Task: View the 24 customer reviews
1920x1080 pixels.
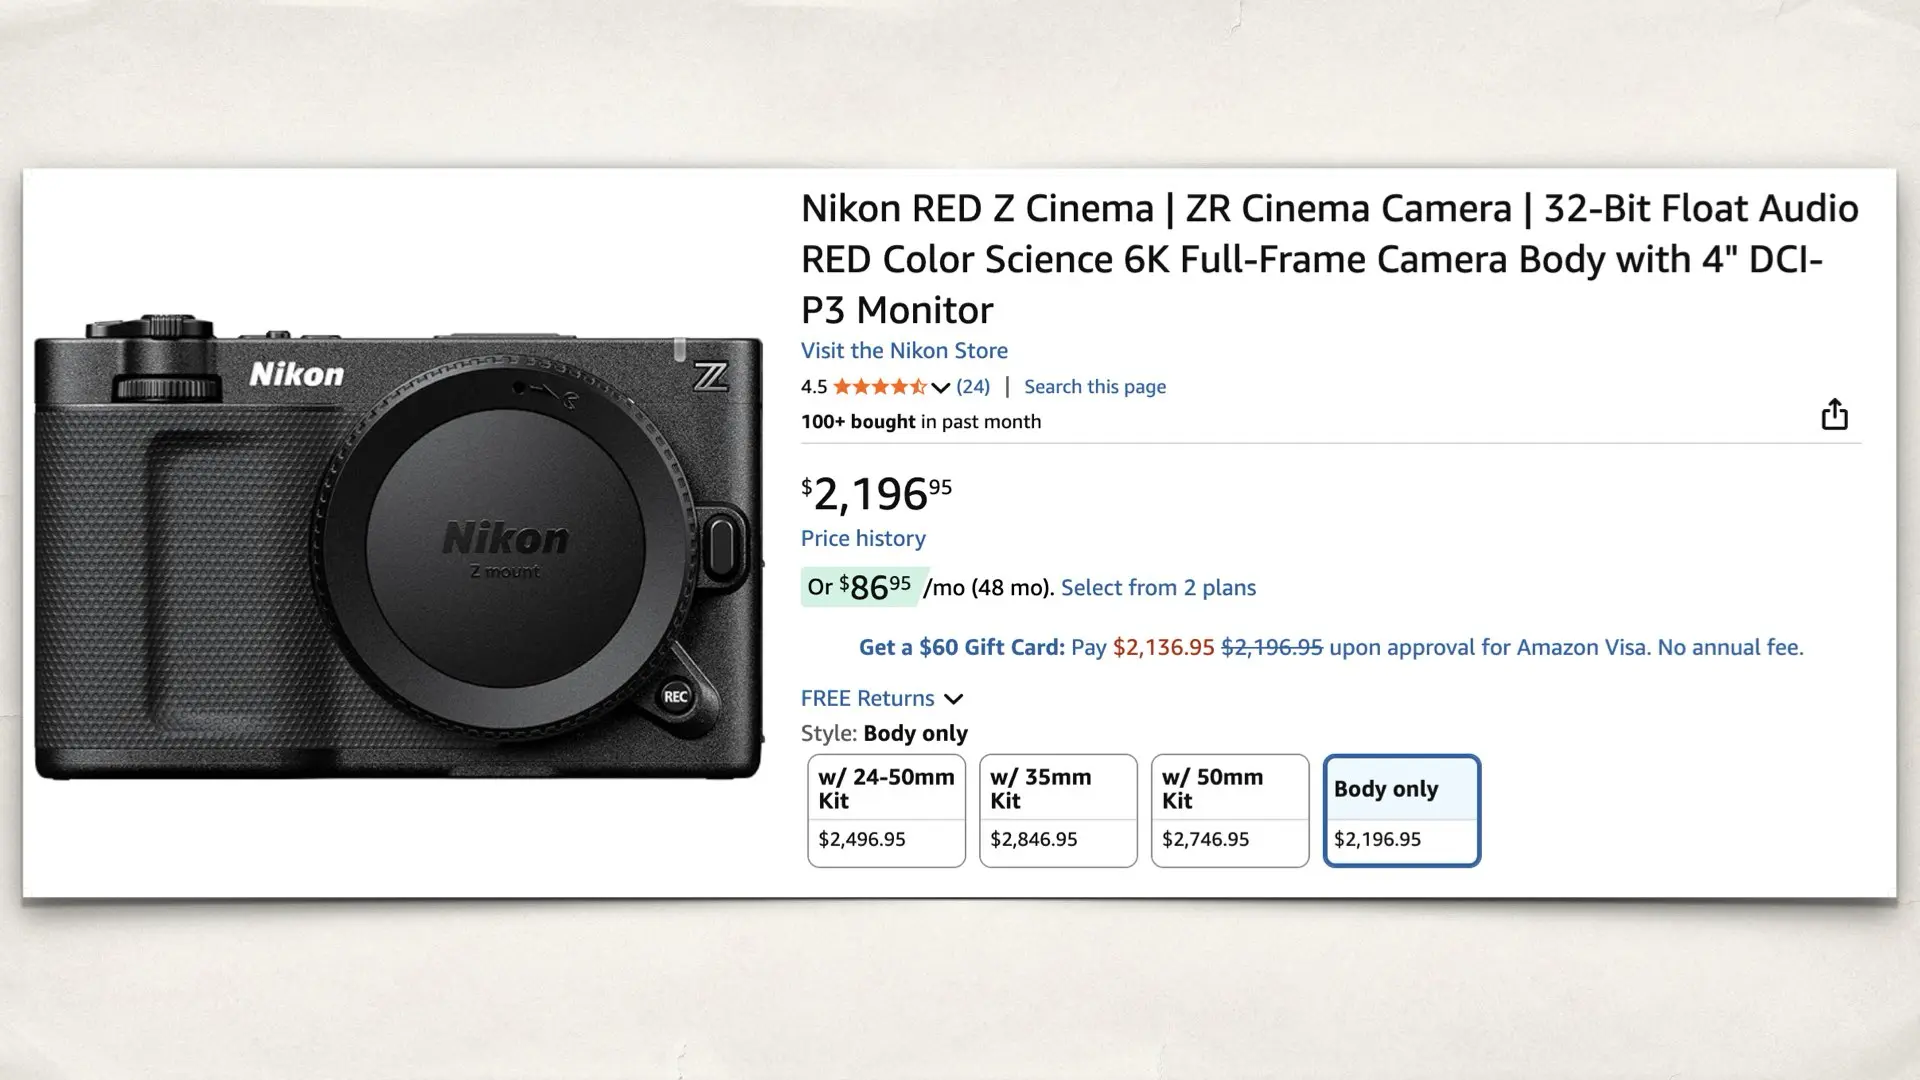Action: pos(973,386)
